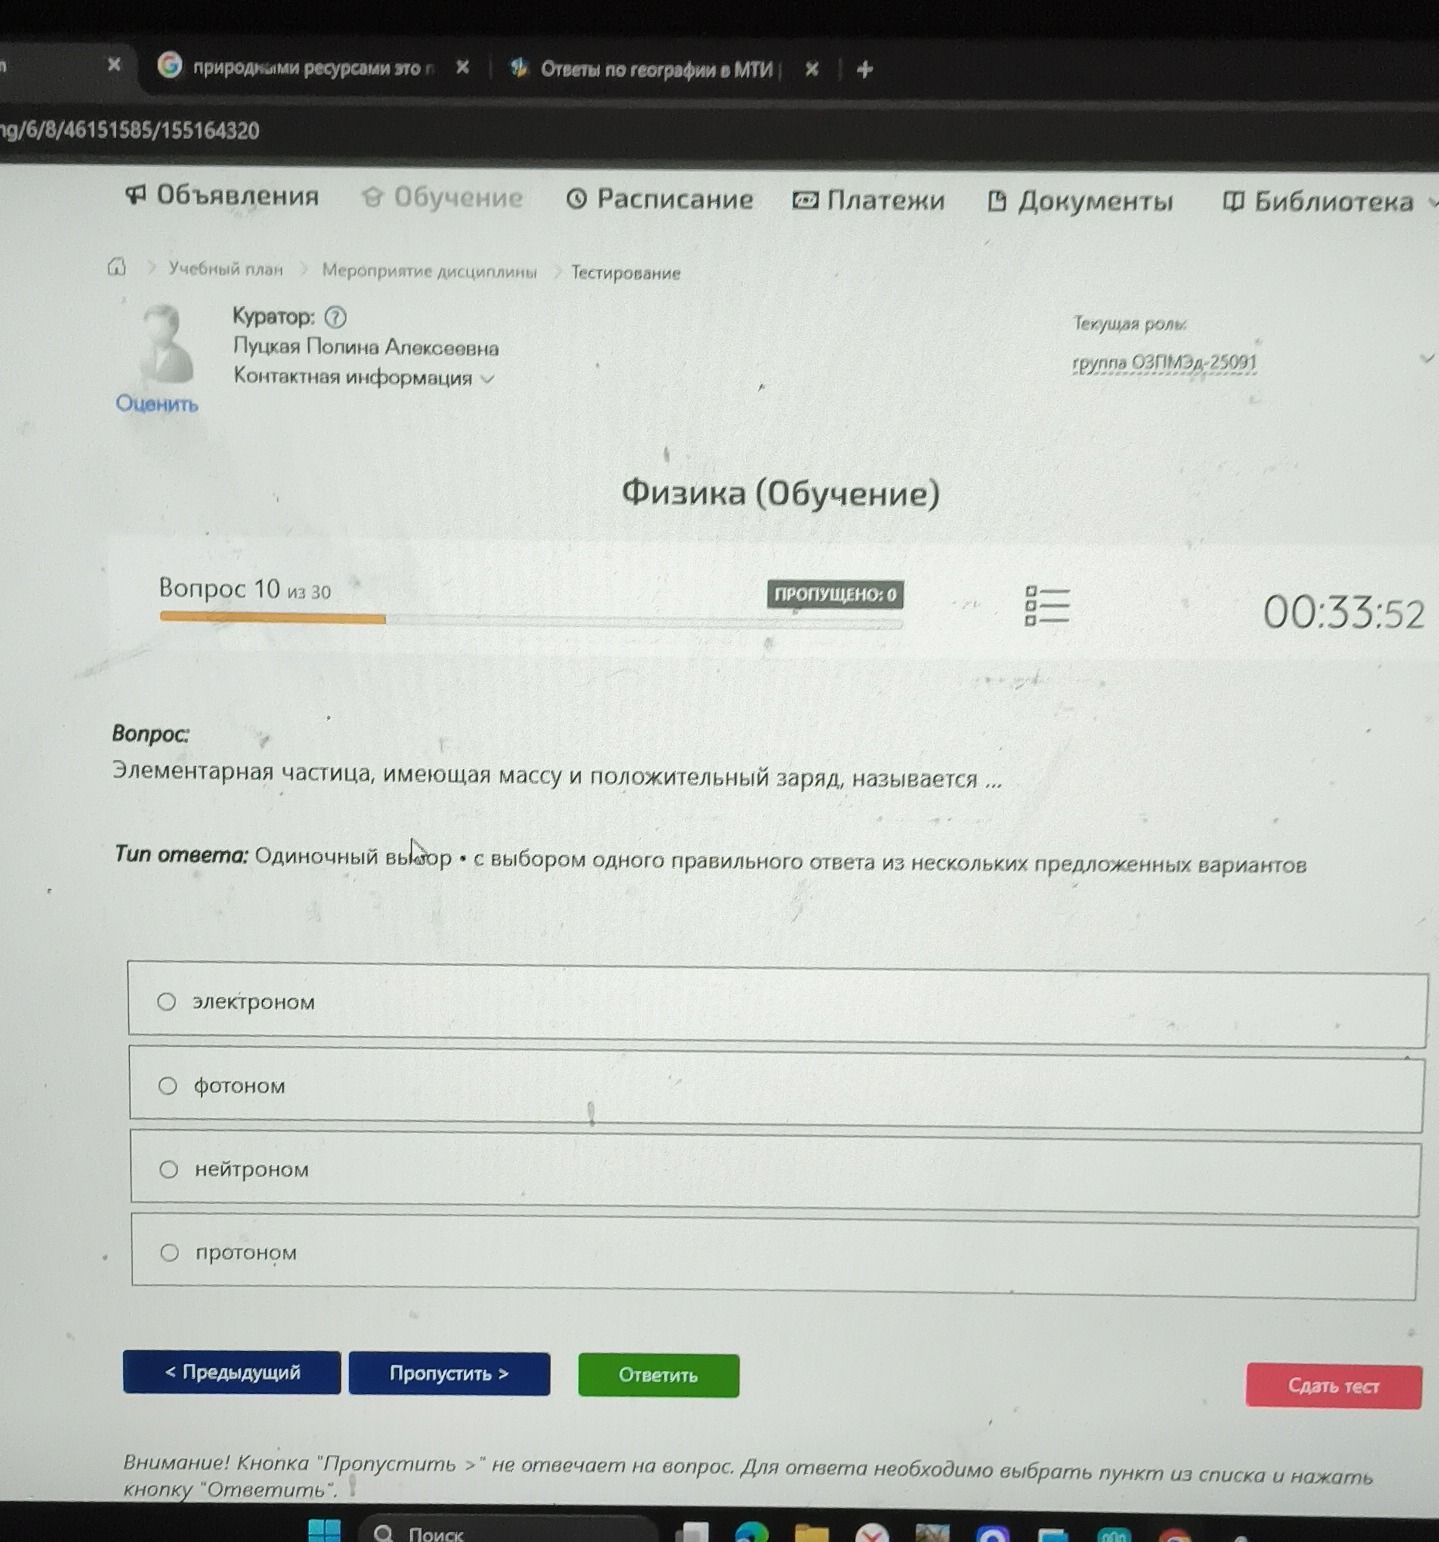Click the curator help question-mark icon
This screenshot has width=1439, height=1542.
tap(336, 317)
